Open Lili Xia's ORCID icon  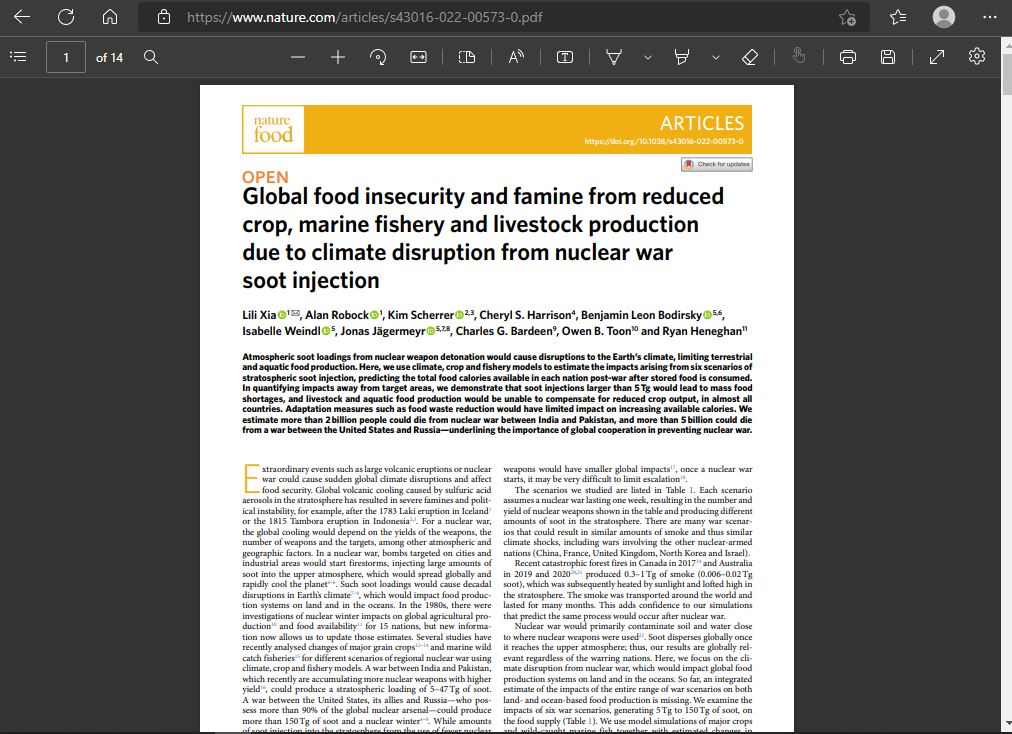[282, 315]
